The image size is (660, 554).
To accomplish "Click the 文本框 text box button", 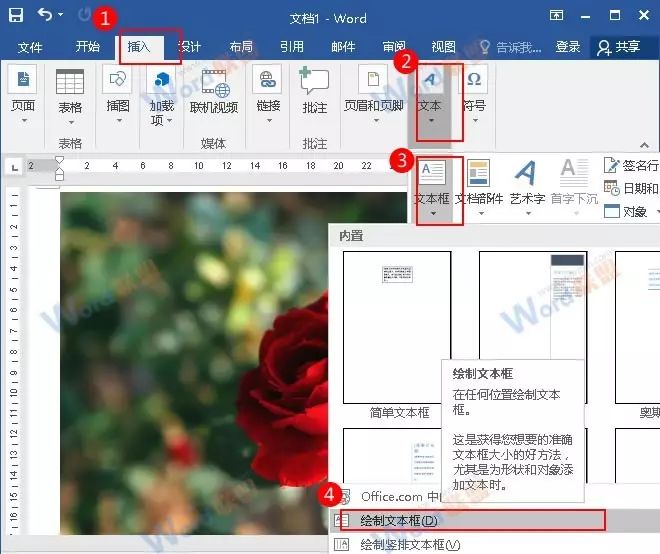I will pos(432,188).
